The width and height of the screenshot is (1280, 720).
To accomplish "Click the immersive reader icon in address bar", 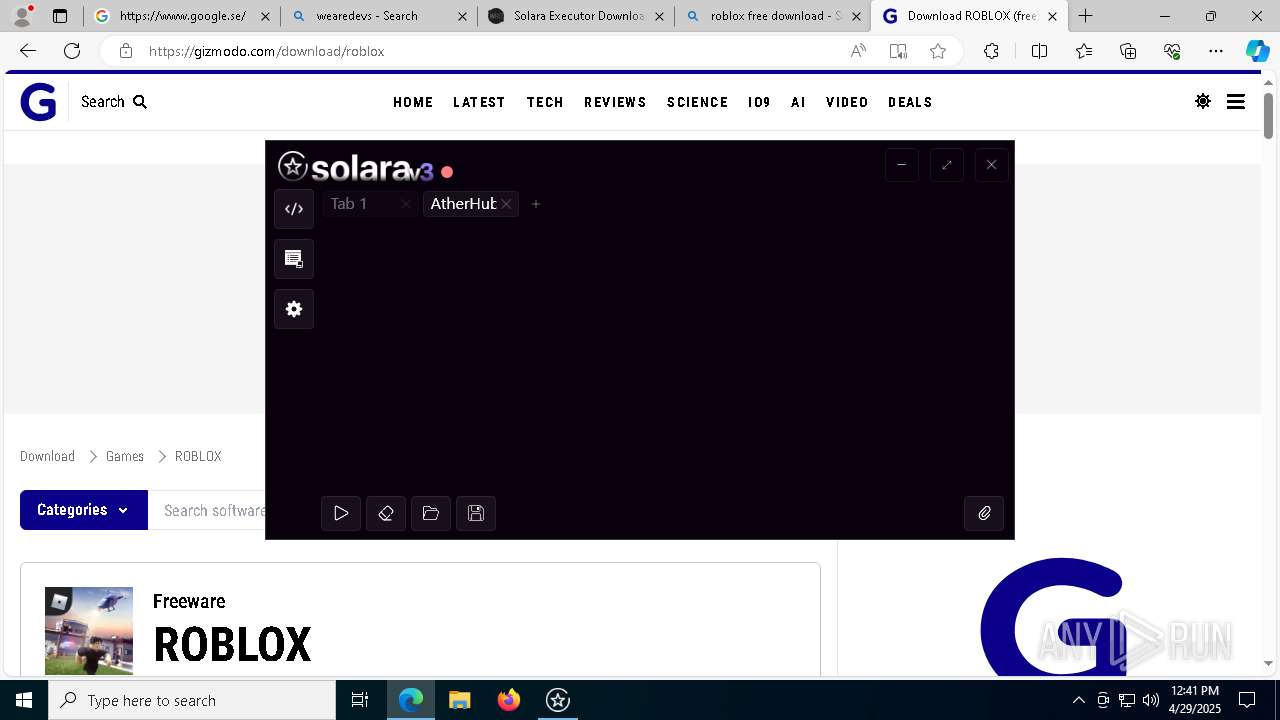I will (x=898, y=51).
